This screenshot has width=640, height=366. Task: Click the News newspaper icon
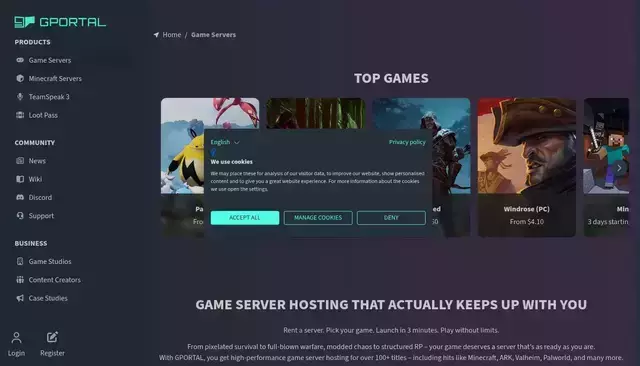pyautogui.click(x=20, y=161)
